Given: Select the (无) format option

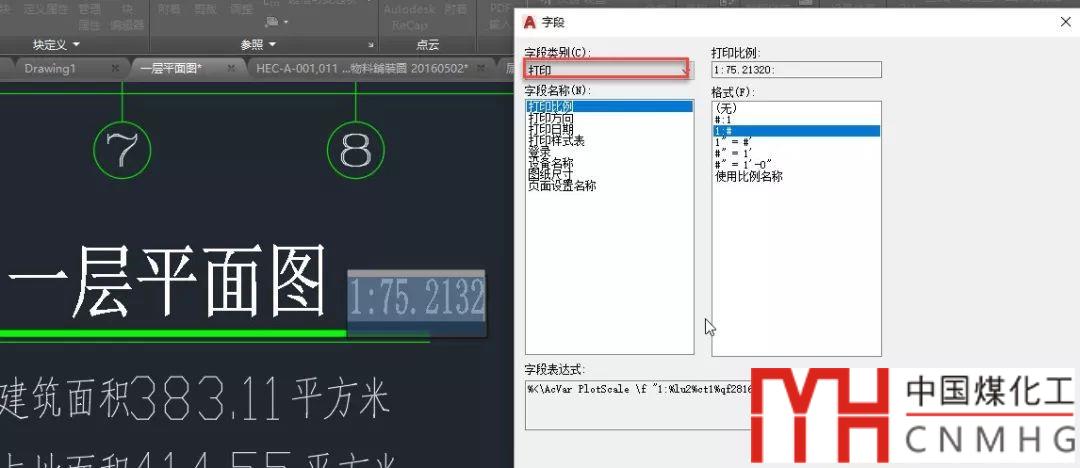Looking at the screenshot, I should point(726,108).
